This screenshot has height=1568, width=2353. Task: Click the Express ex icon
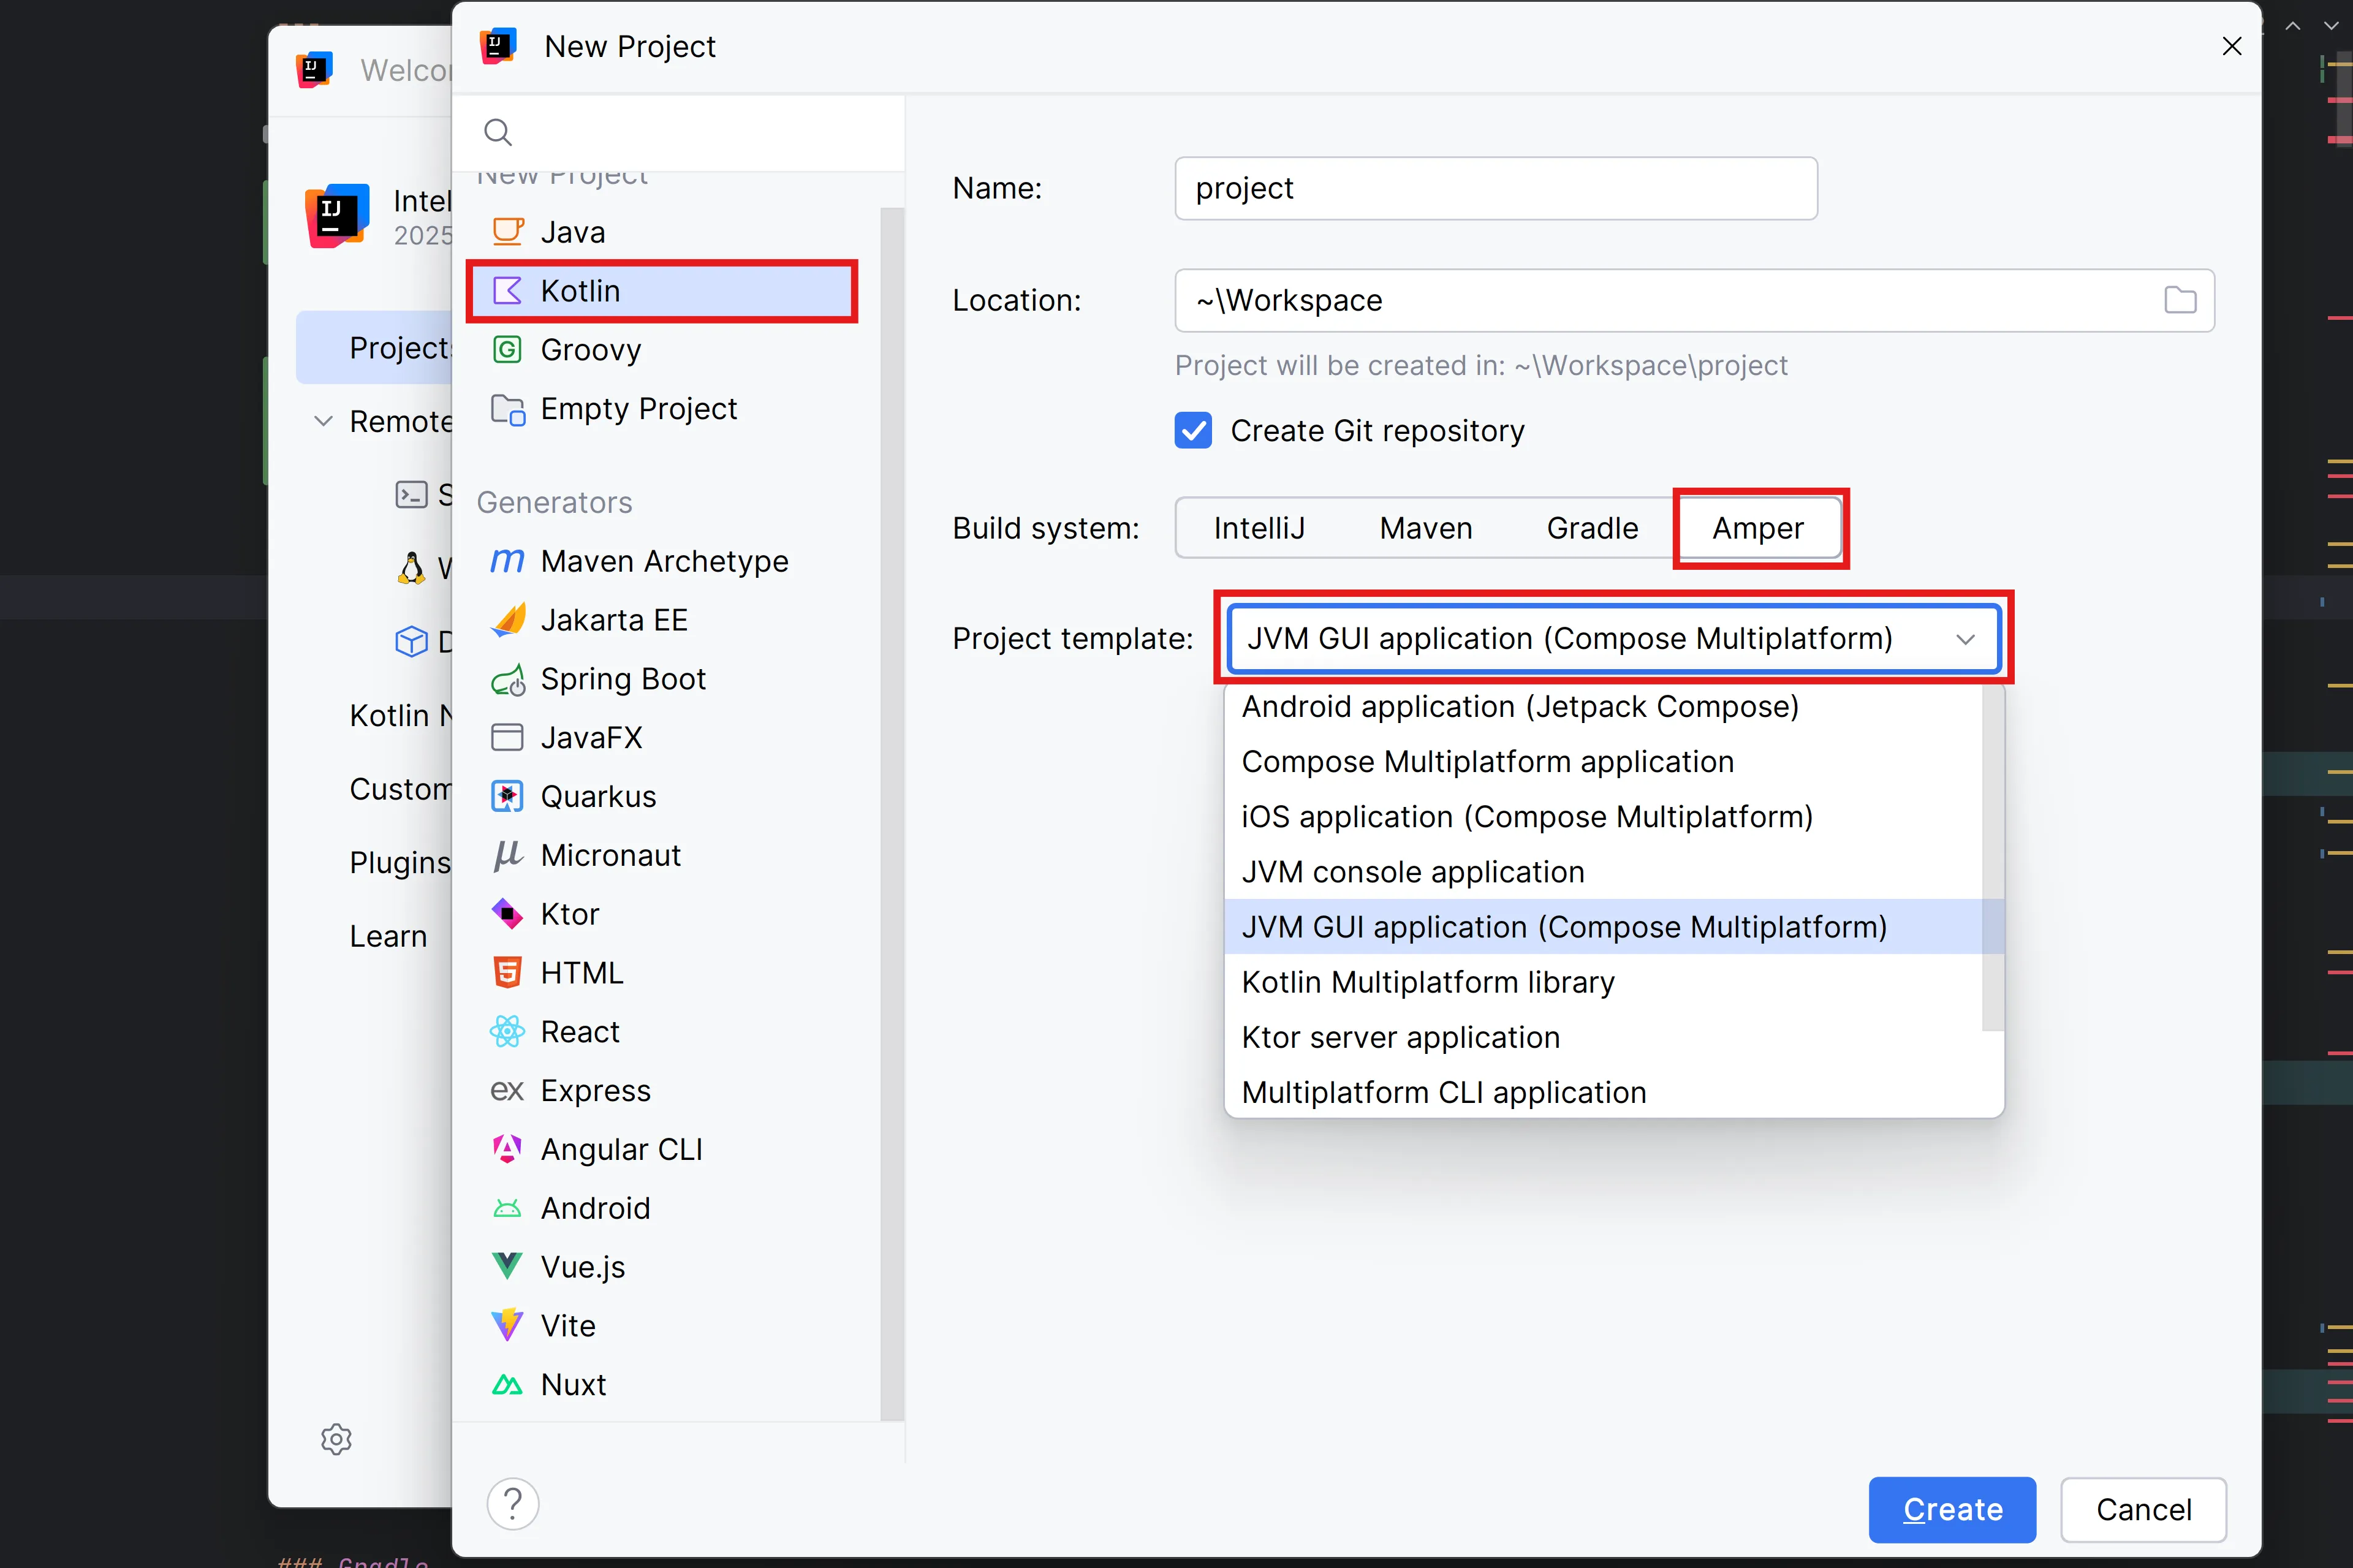pyautogui.click(x=508, y=1091)
